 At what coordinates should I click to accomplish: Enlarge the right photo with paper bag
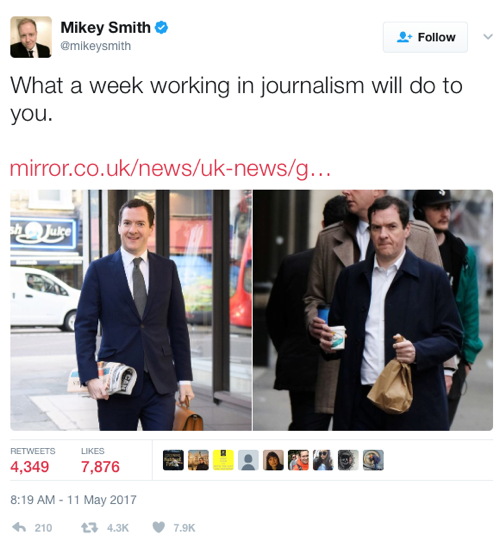tap(373, 310)
